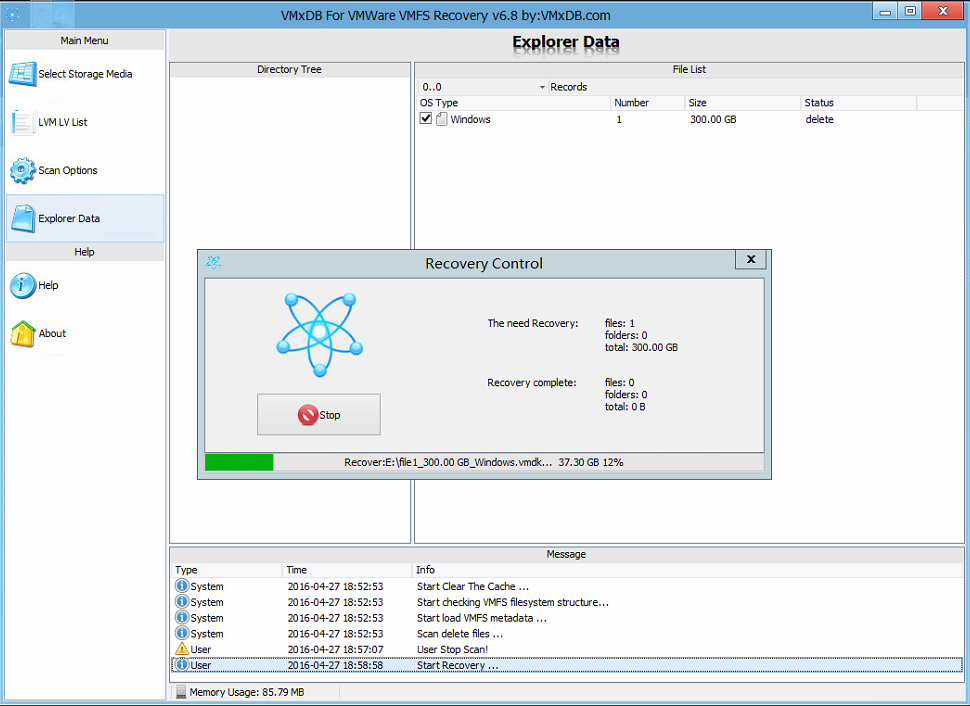The image size is (970, 706).
Task: Click the Recovery Control dialog title icon
Action: 213,263
